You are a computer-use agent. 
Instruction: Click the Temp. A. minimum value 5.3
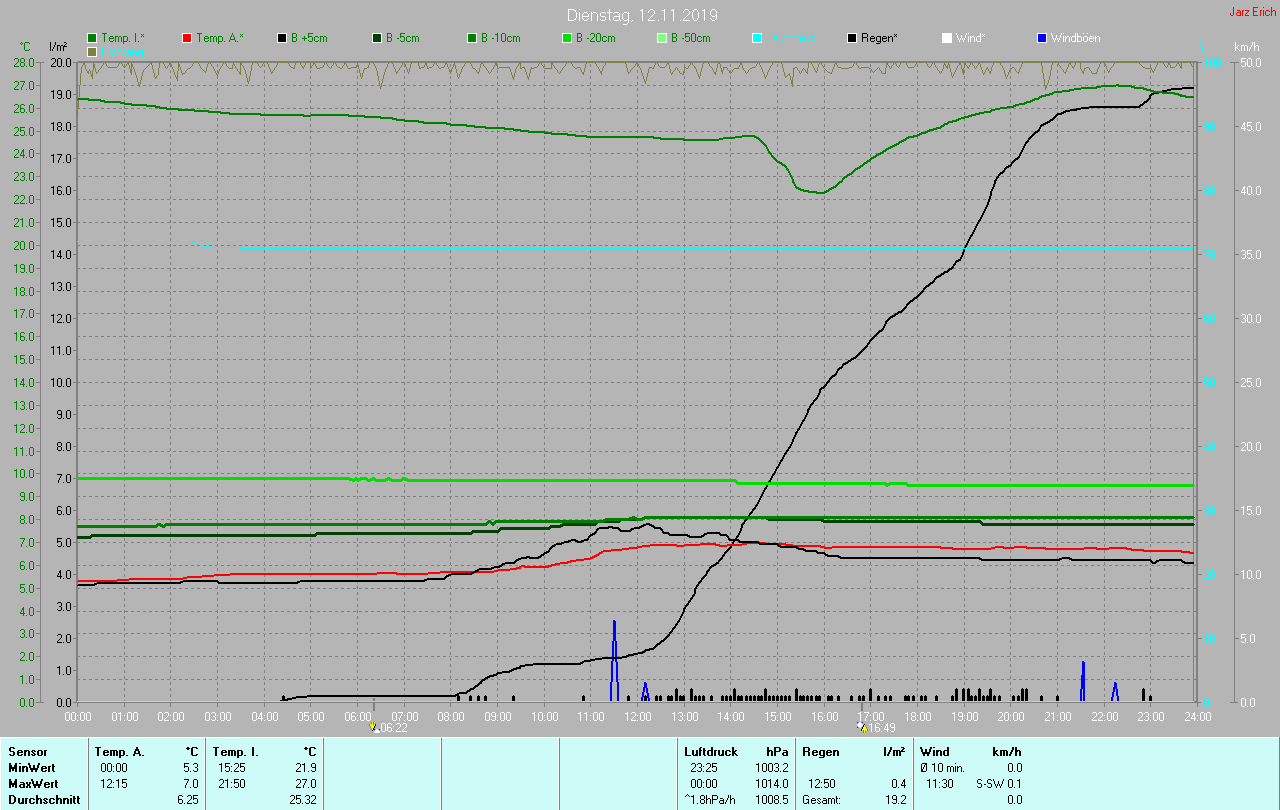pyautogui.click(x=191, y=767)
